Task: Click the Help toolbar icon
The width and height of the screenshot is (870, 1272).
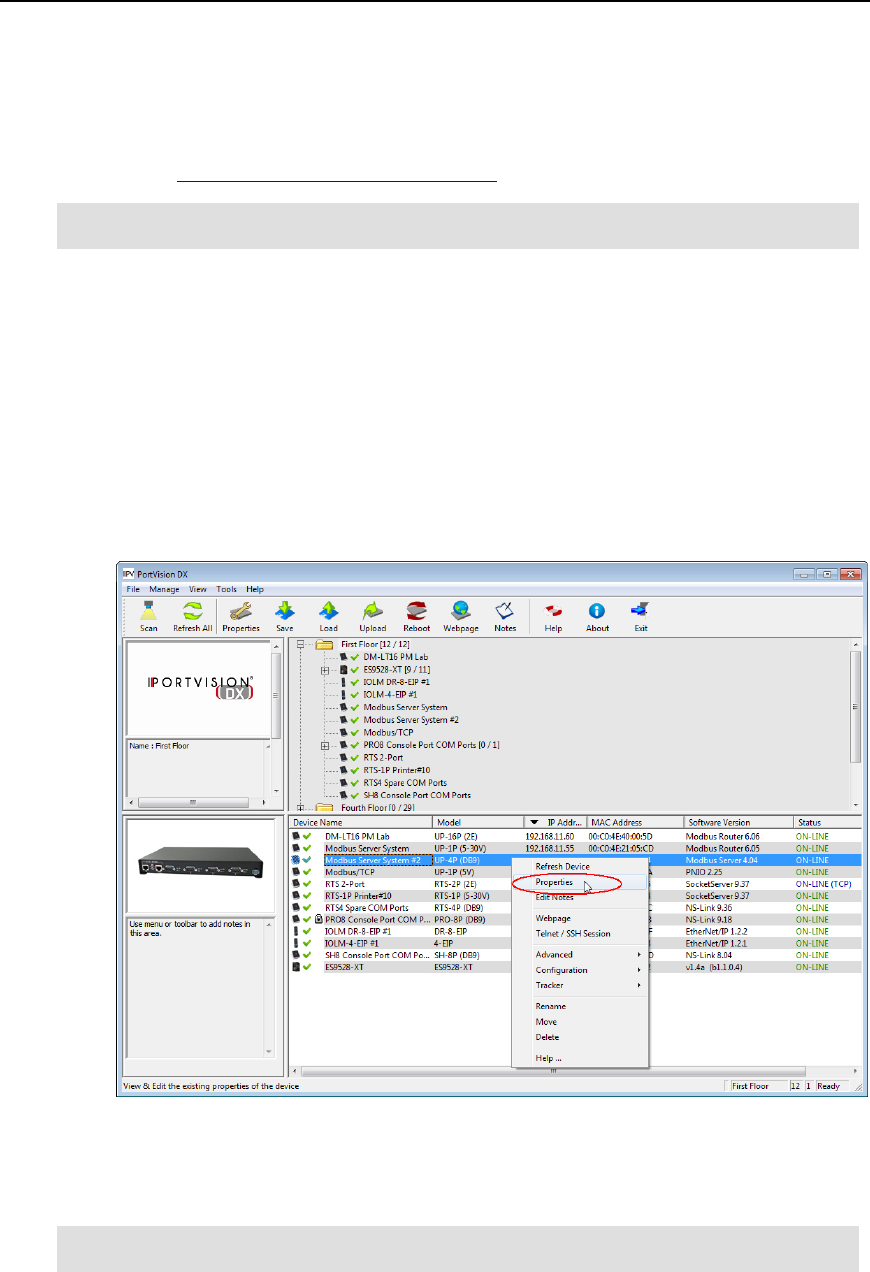Action: click(553, 616)
